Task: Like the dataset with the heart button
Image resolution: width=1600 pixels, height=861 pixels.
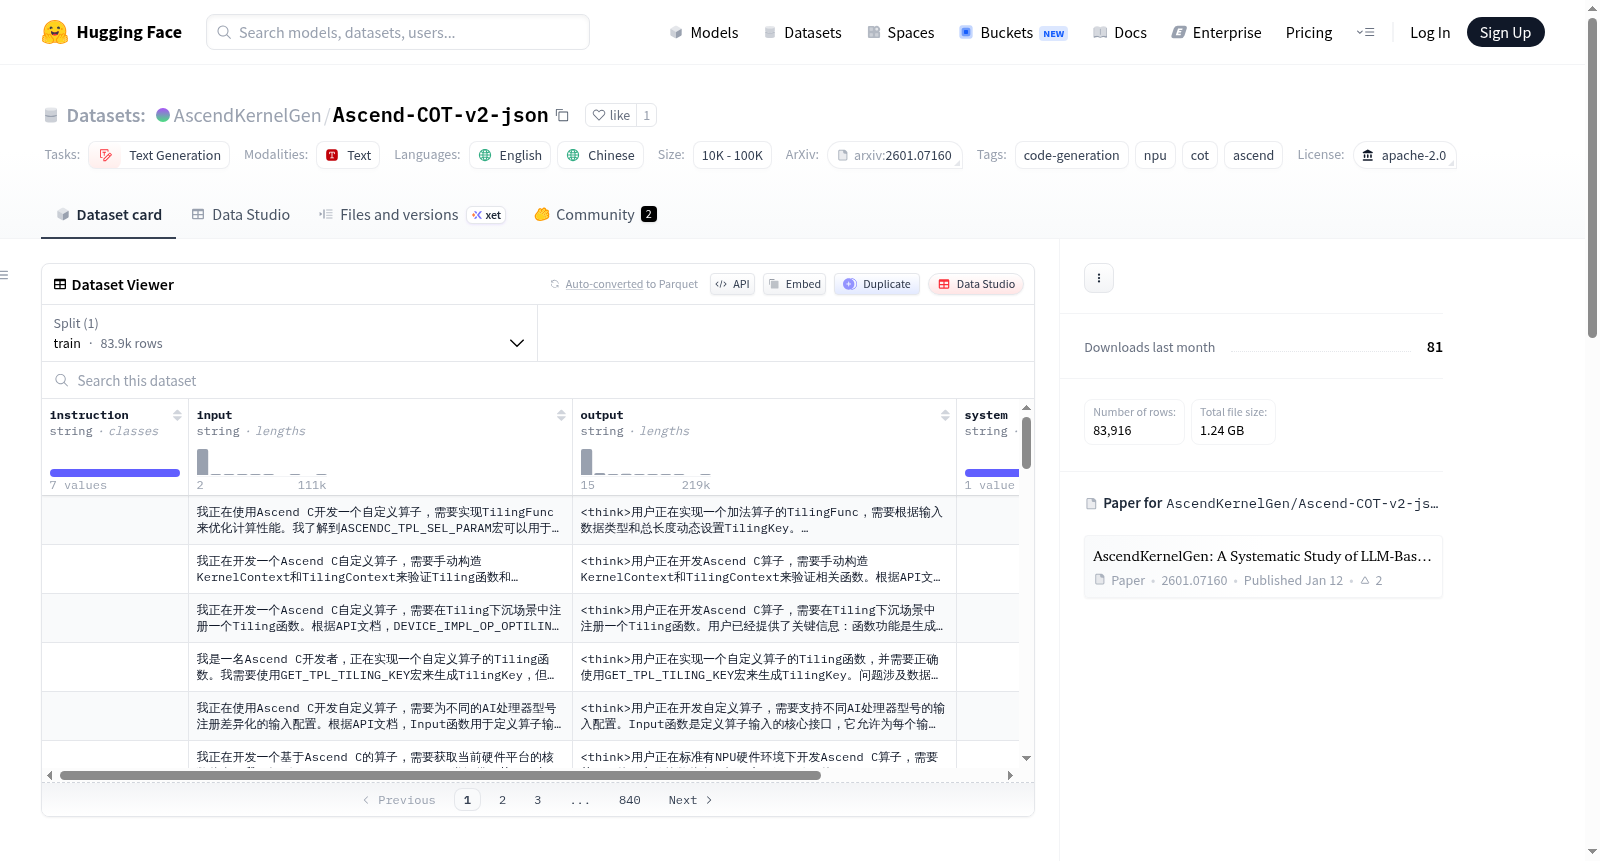Action: (611, 115)
